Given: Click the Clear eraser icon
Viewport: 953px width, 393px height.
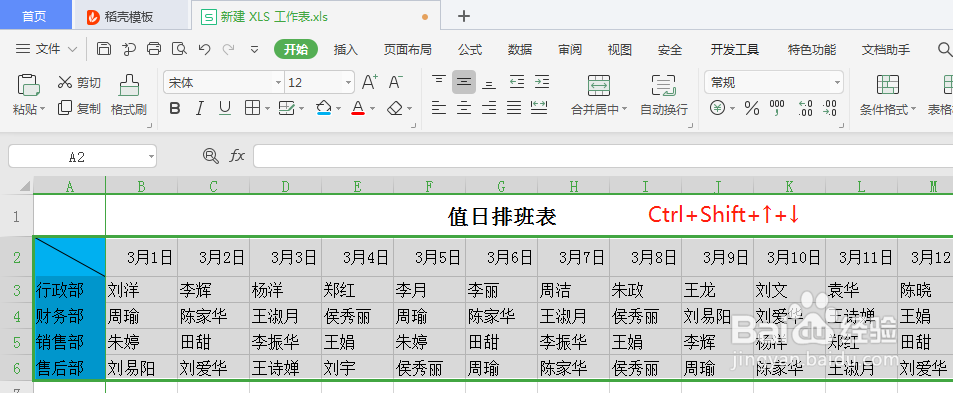Looking at the screenshot, I should tap(395, 109).
